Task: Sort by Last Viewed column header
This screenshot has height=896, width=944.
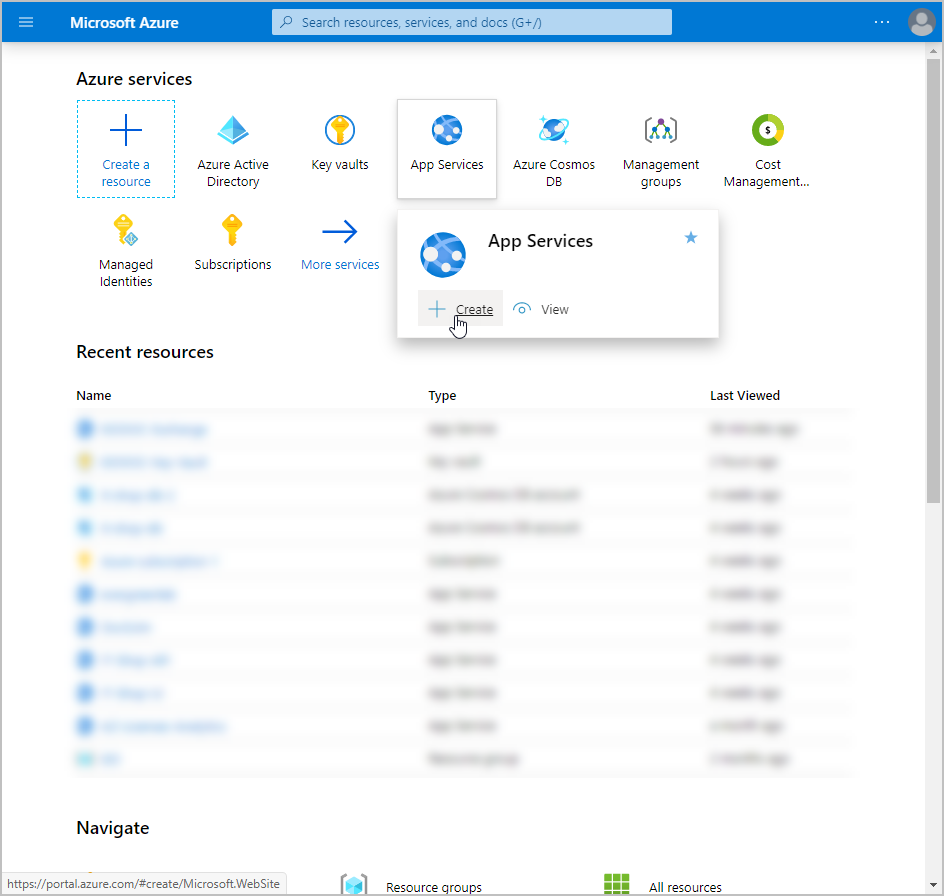Action: click(x=744, y=395)
